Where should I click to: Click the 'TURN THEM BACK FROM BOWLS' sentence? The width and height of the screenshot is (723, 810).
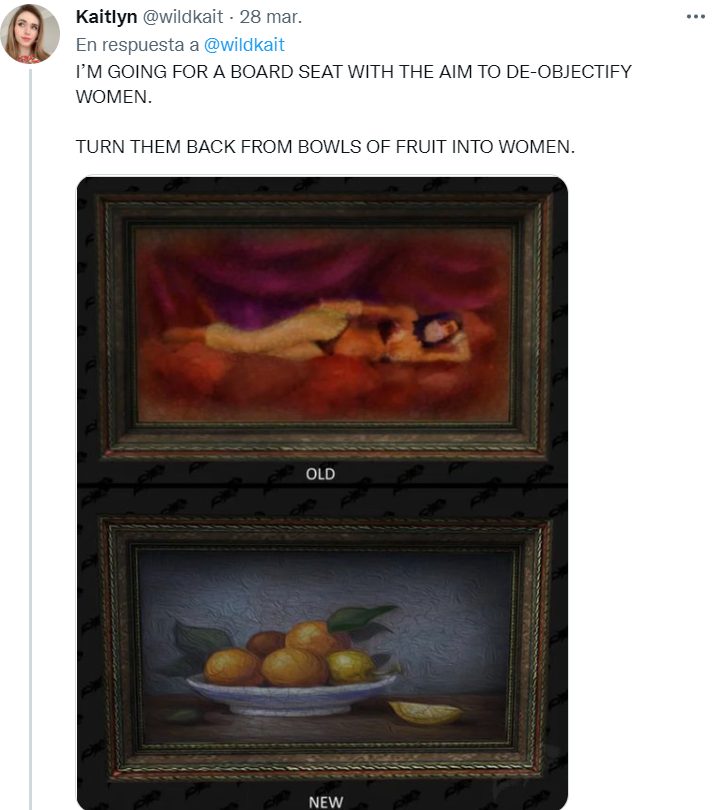325,147
